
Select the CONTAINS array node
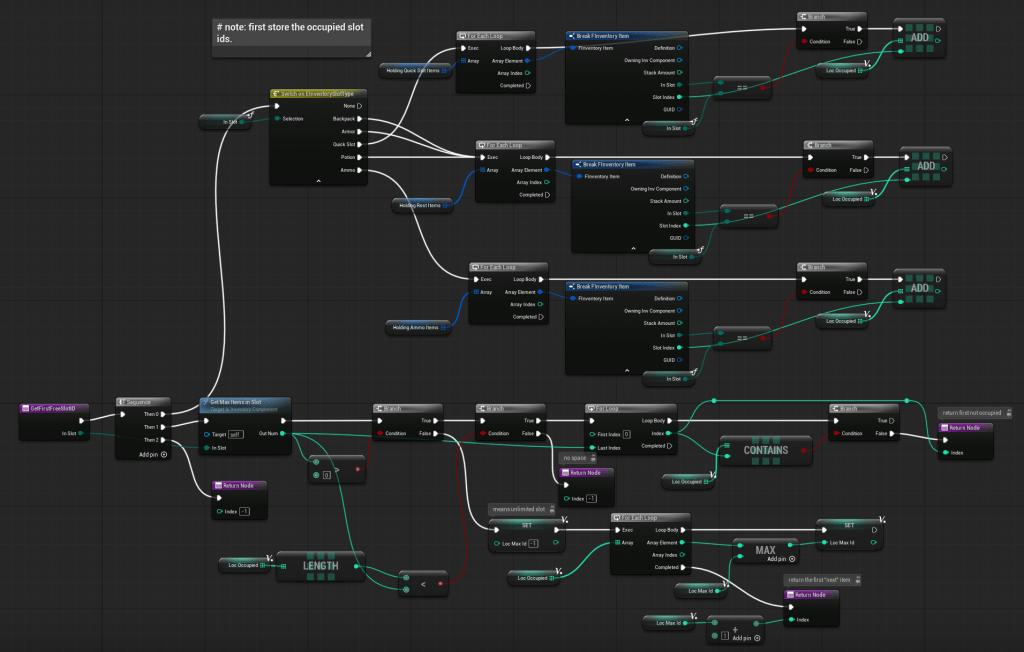click(765, 450)
